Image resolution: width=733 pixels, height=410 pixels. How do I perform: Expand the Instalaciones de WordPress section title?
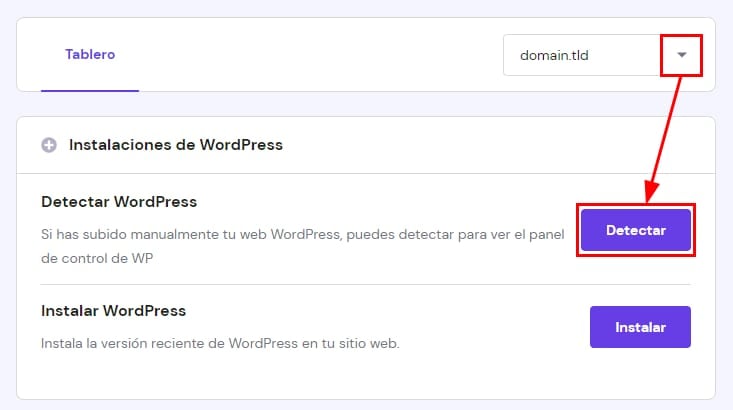(175, 145)
